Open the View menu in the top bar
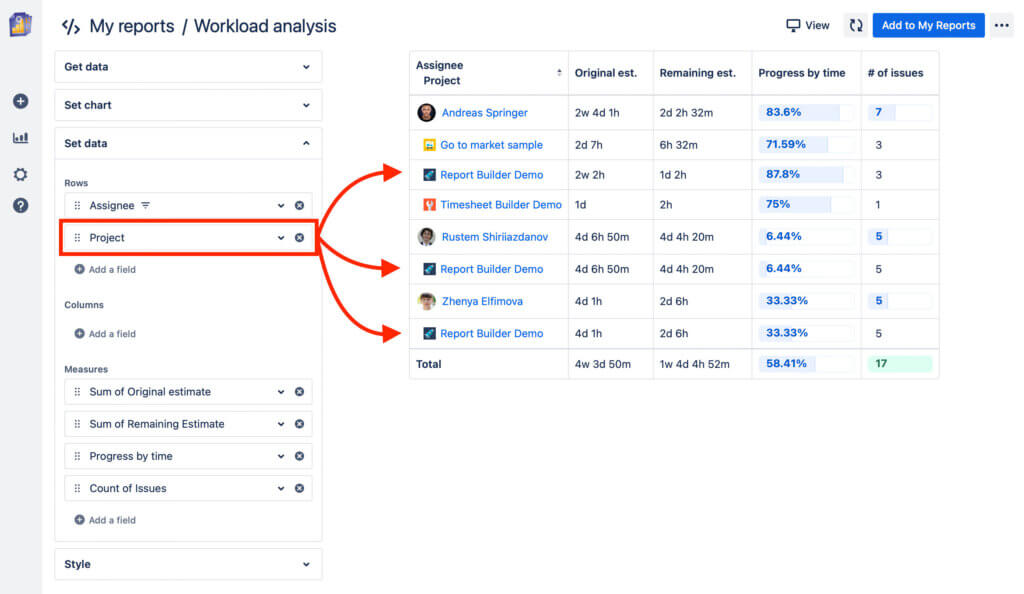Viewport: 1024px width, 594px height. [x=806, y=25]
